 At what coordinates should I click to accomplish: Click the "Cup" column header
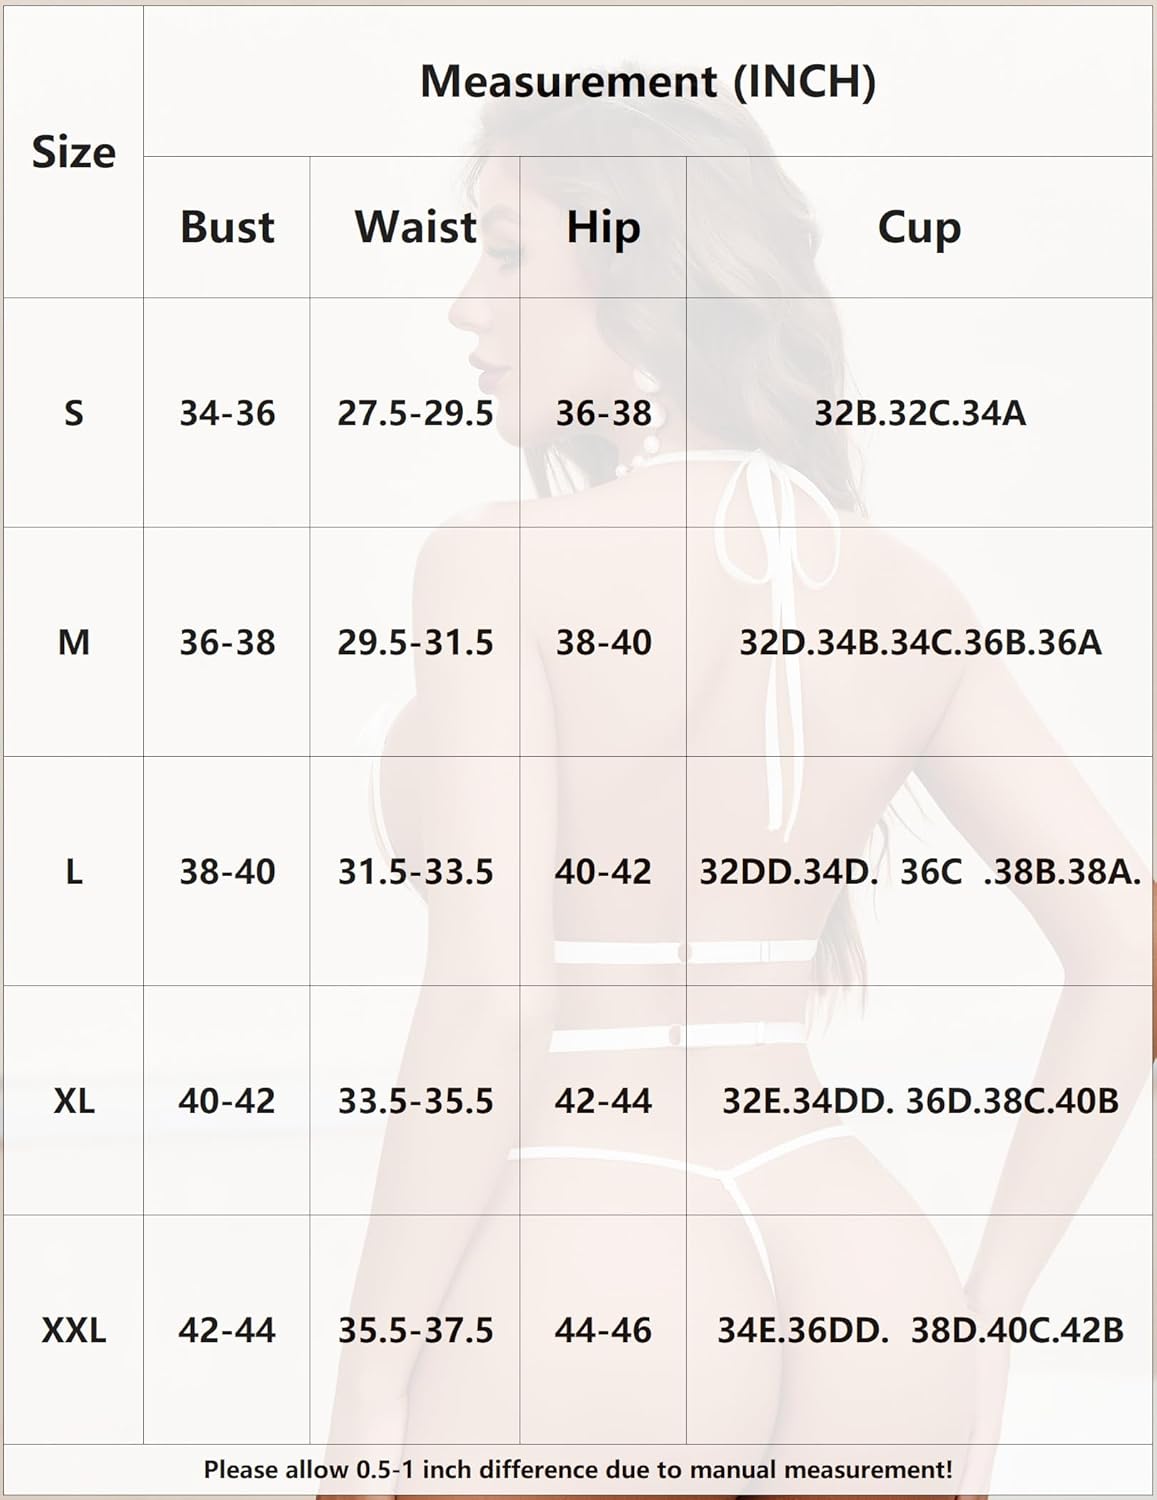coord(919,227)
